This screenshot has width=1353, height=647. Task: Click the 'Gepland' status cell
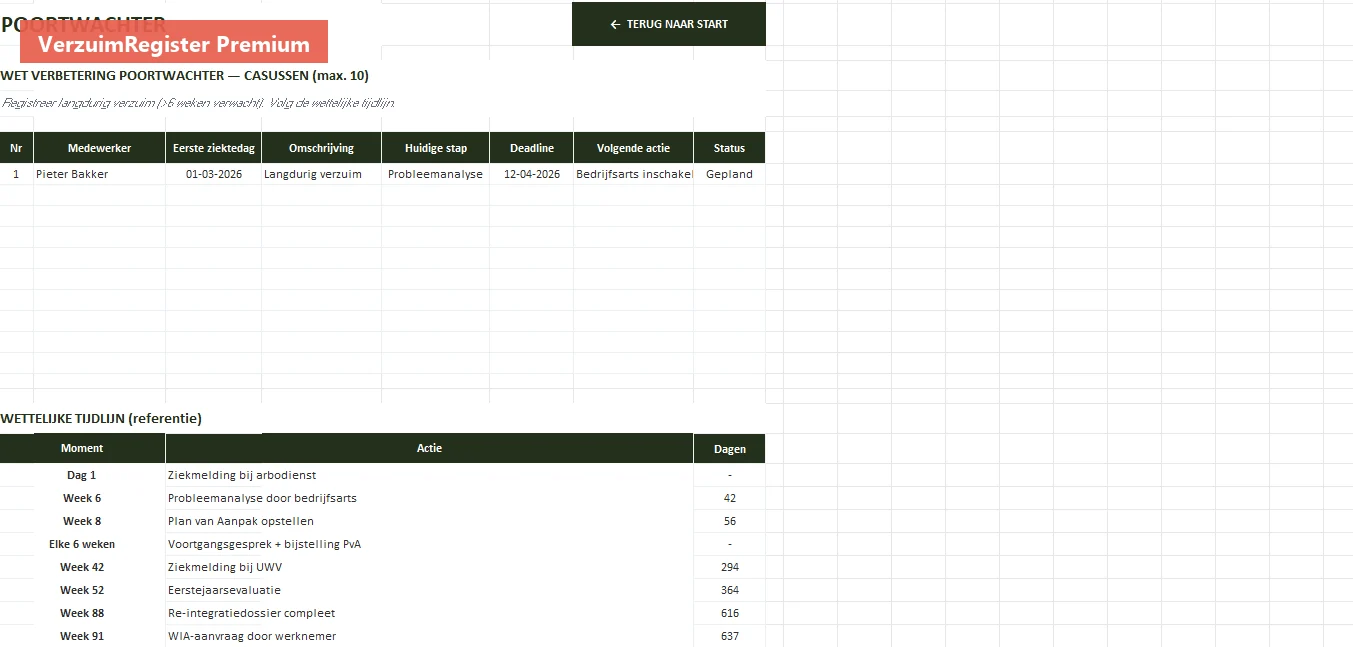click(729, 174)
